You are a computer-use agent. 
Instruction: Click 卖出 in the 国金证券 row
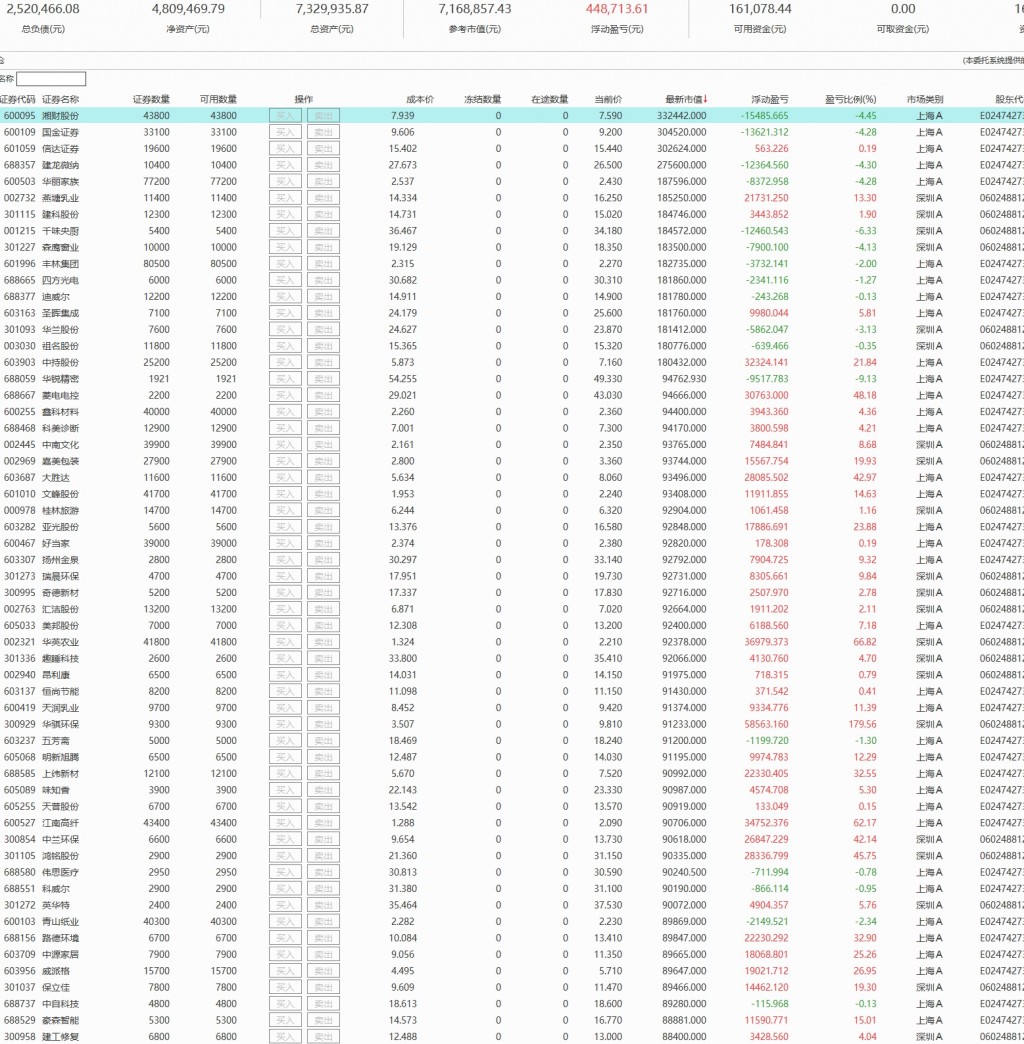coord(324,132)
